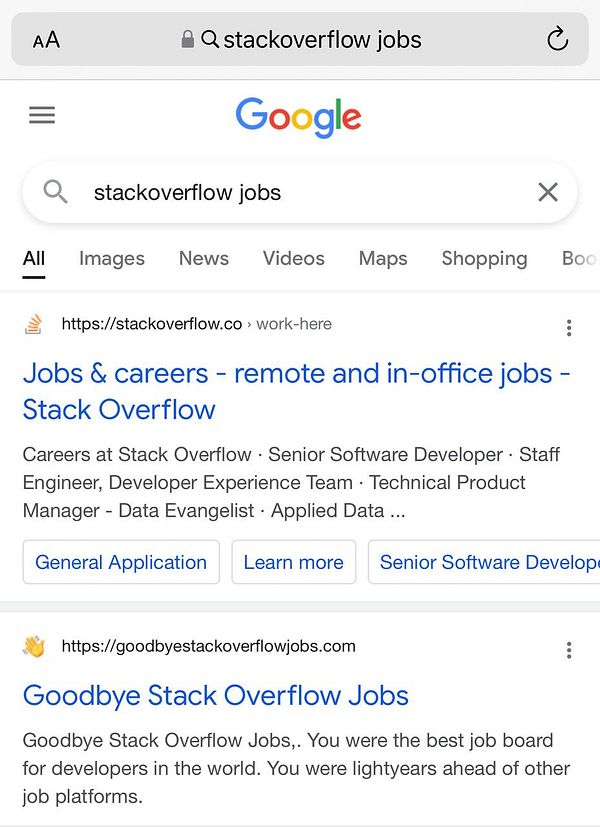The height and width of the screenshot is (827, 600).
Task: Tap the Learn more chip
Action: pyautogui.click(x=294, y=562)
